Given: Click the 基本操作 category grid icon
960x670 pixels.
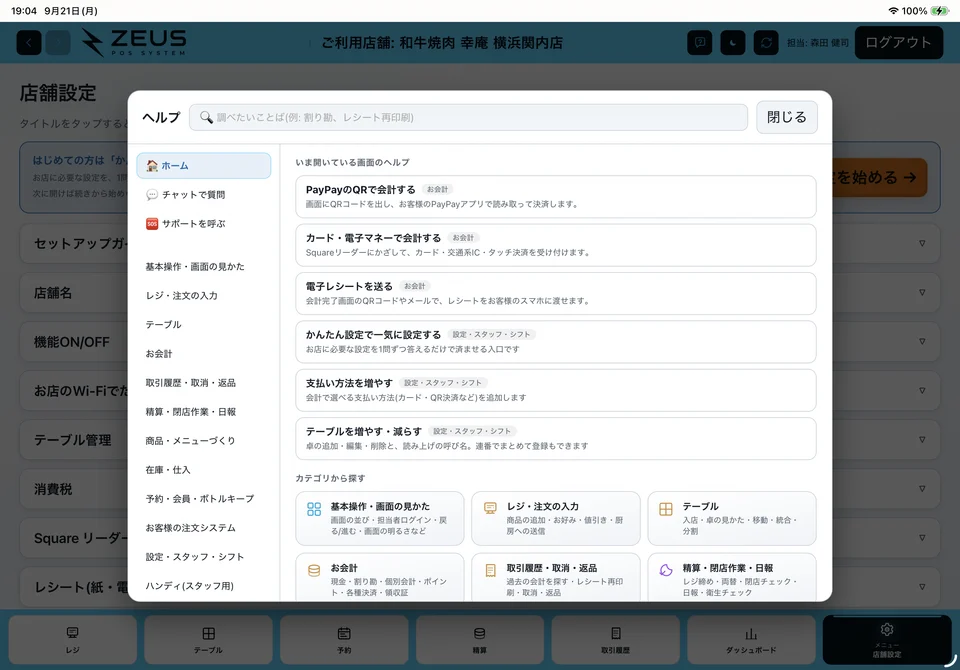Looking at the screenshot, I should (314, 509).
